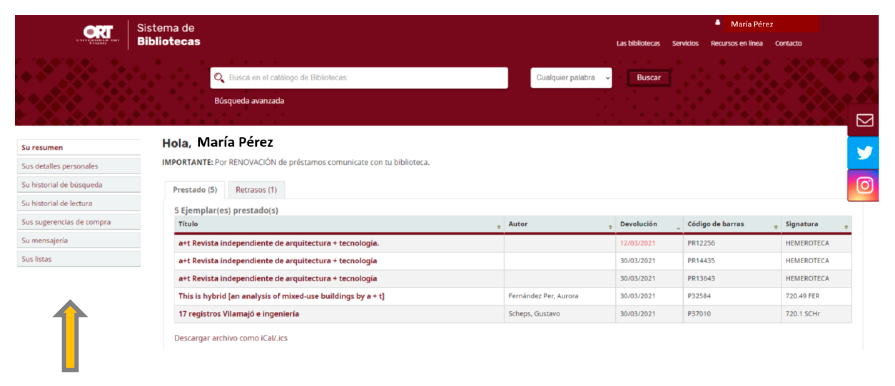Click the ORT university logo
This screenshot has height=386, width=895.
(98, 35)
